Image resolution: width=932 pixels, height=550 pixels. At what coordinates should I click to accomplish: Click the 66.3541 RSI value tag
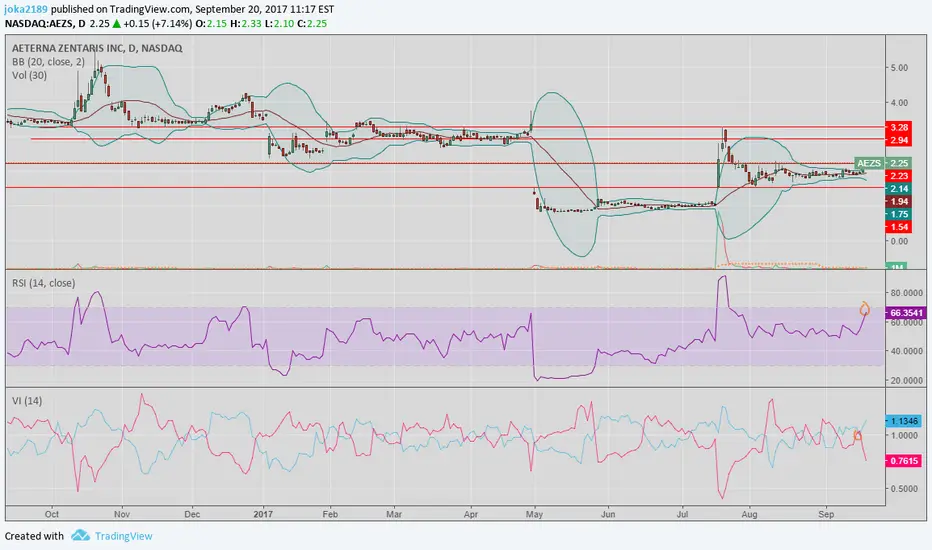[x=906, y=312]
